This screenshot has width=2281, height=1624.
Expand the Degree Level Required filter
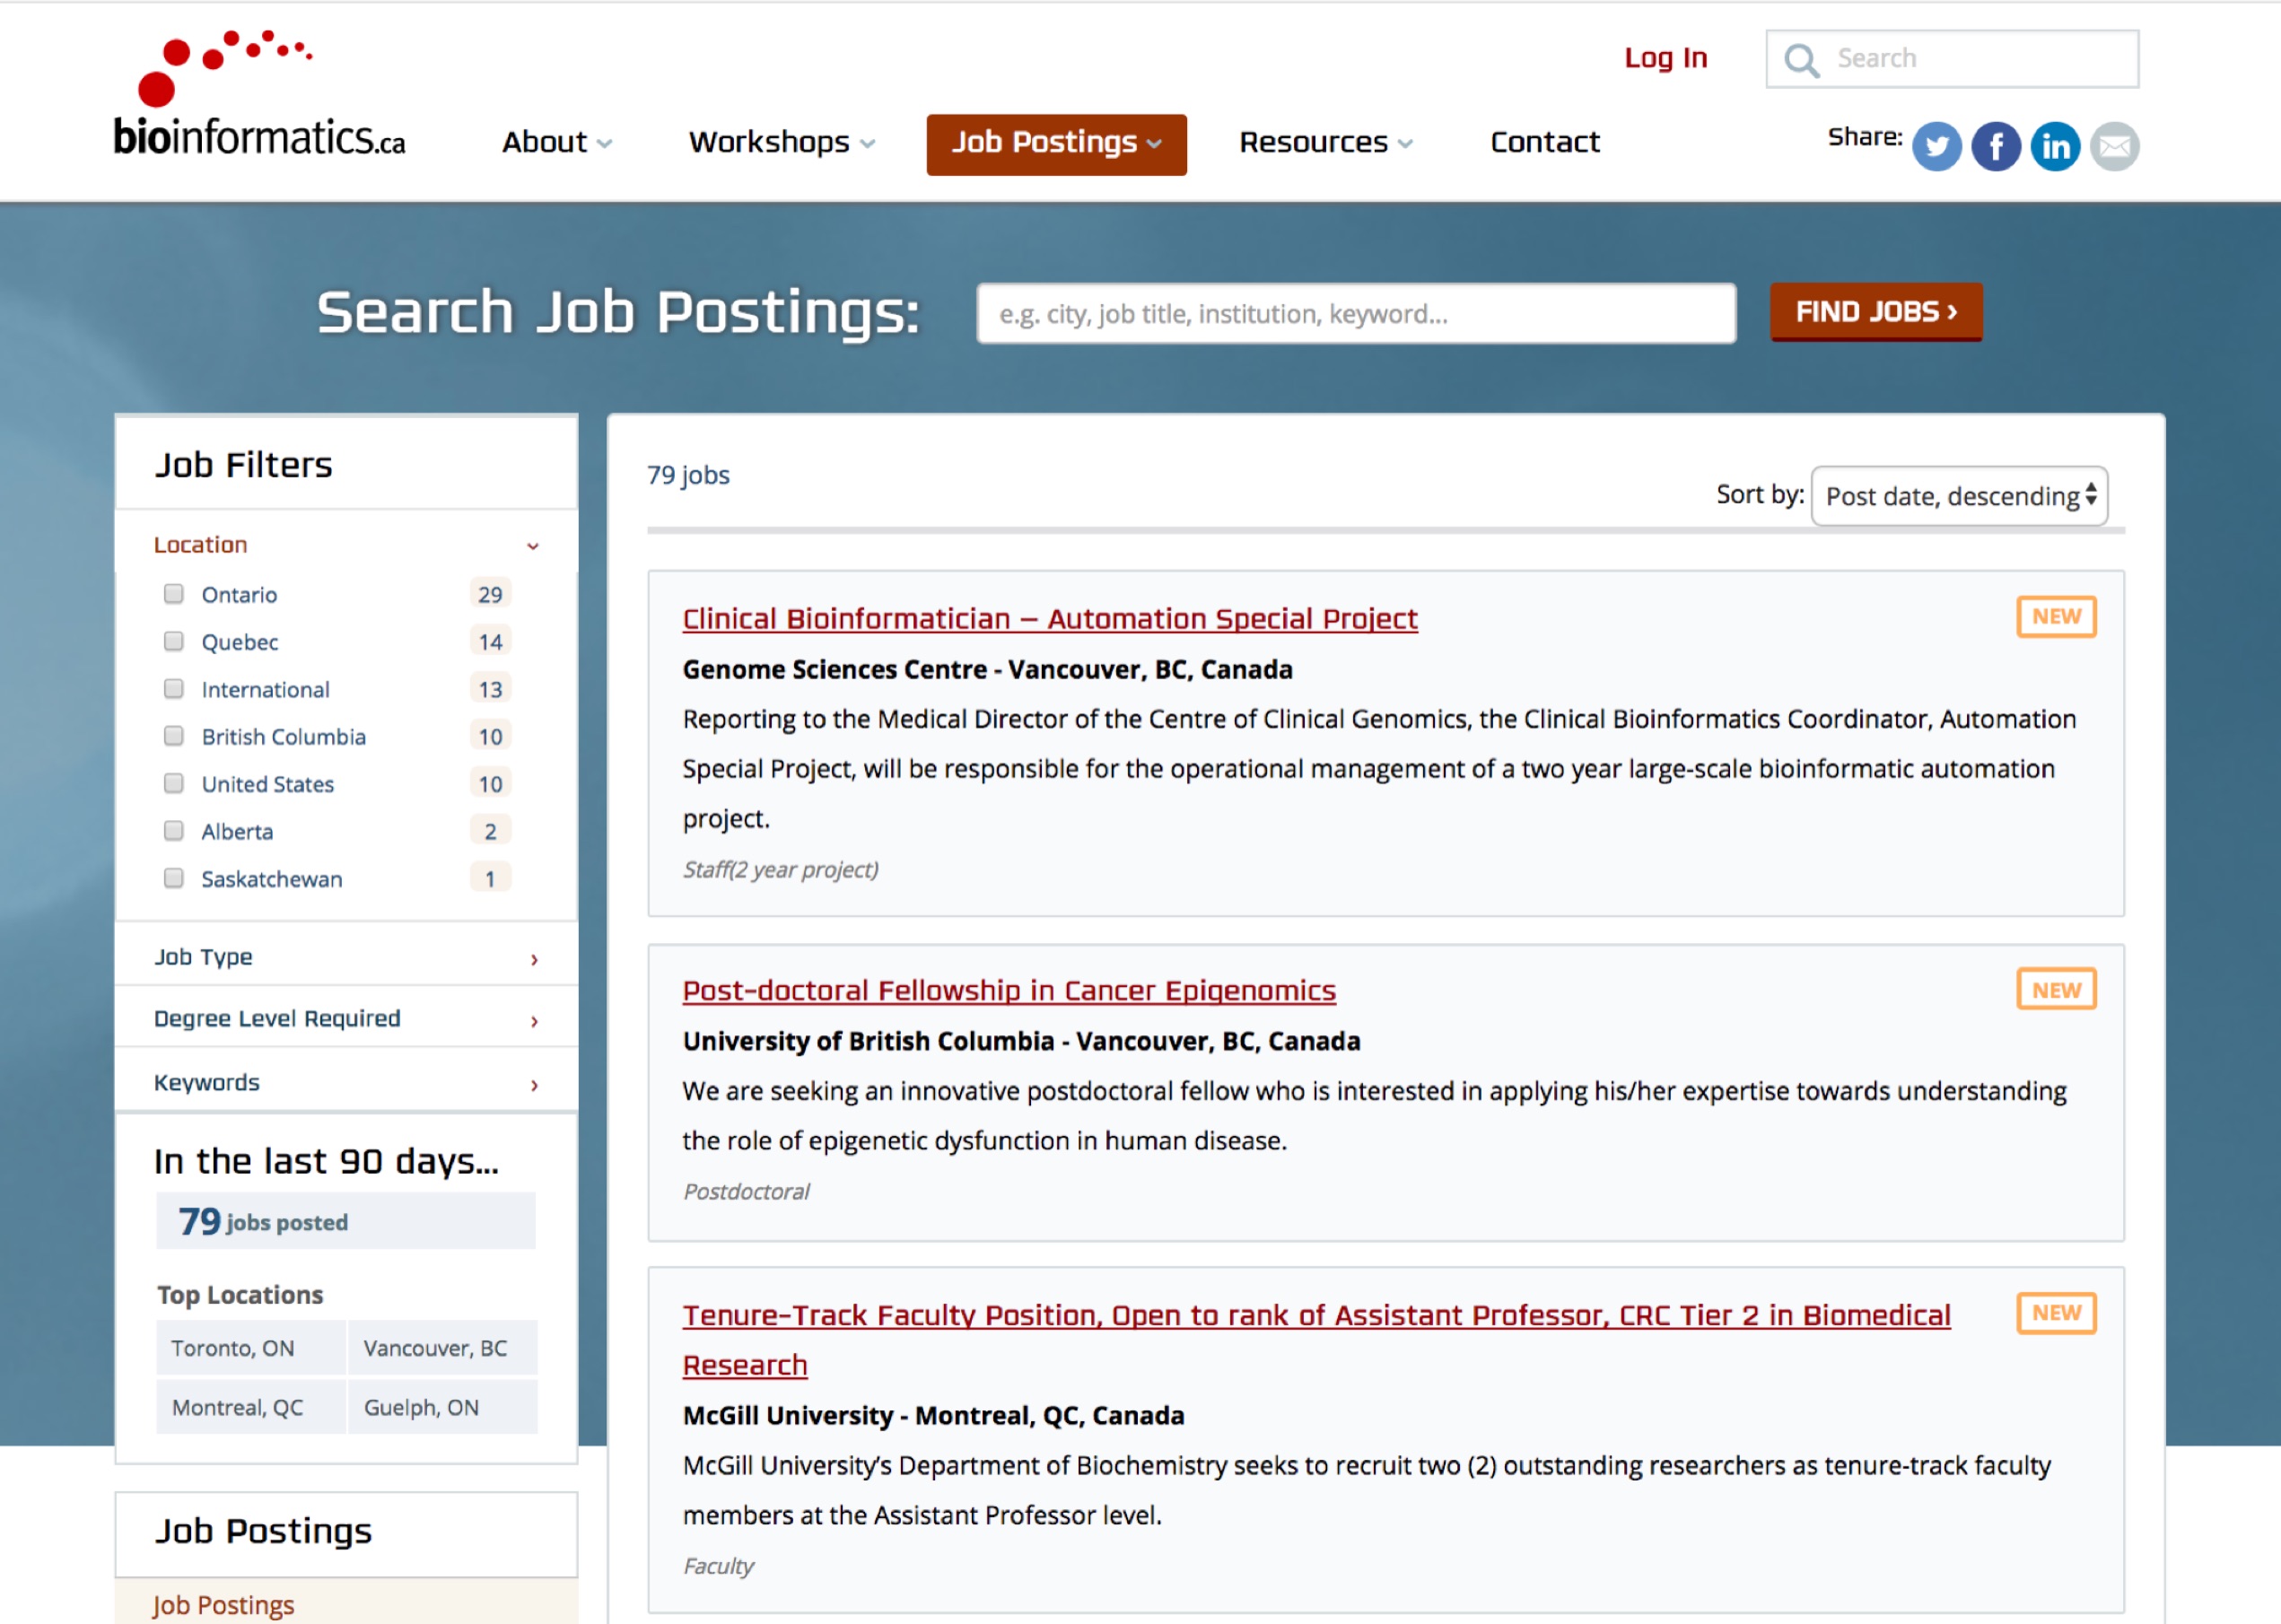pyautogui.click(x=346, y=1019)
